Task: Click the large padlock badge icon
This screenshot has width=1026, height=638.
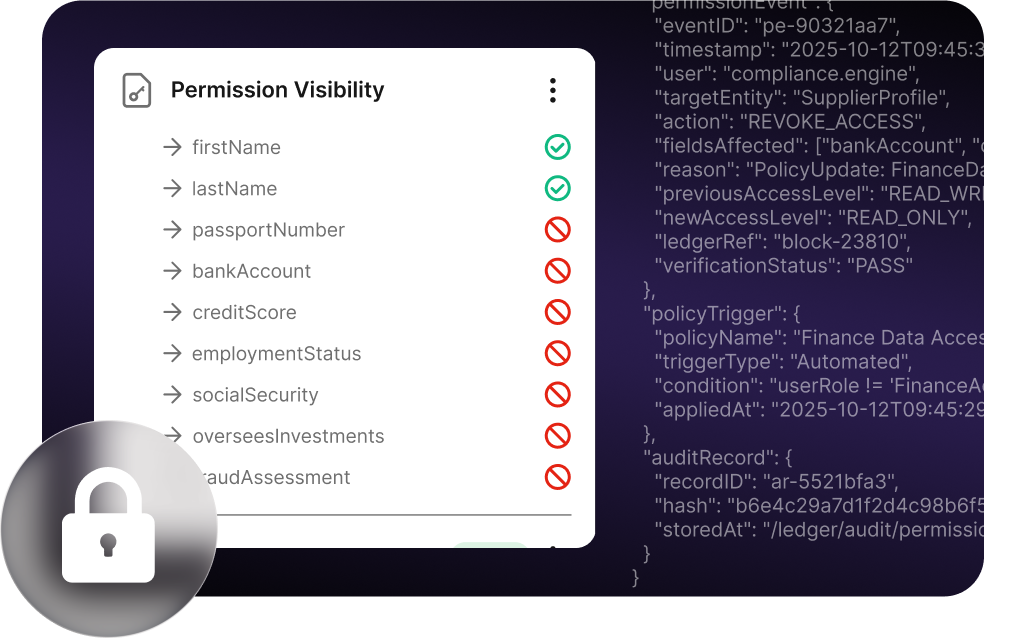Action: (x=109, y=529)
